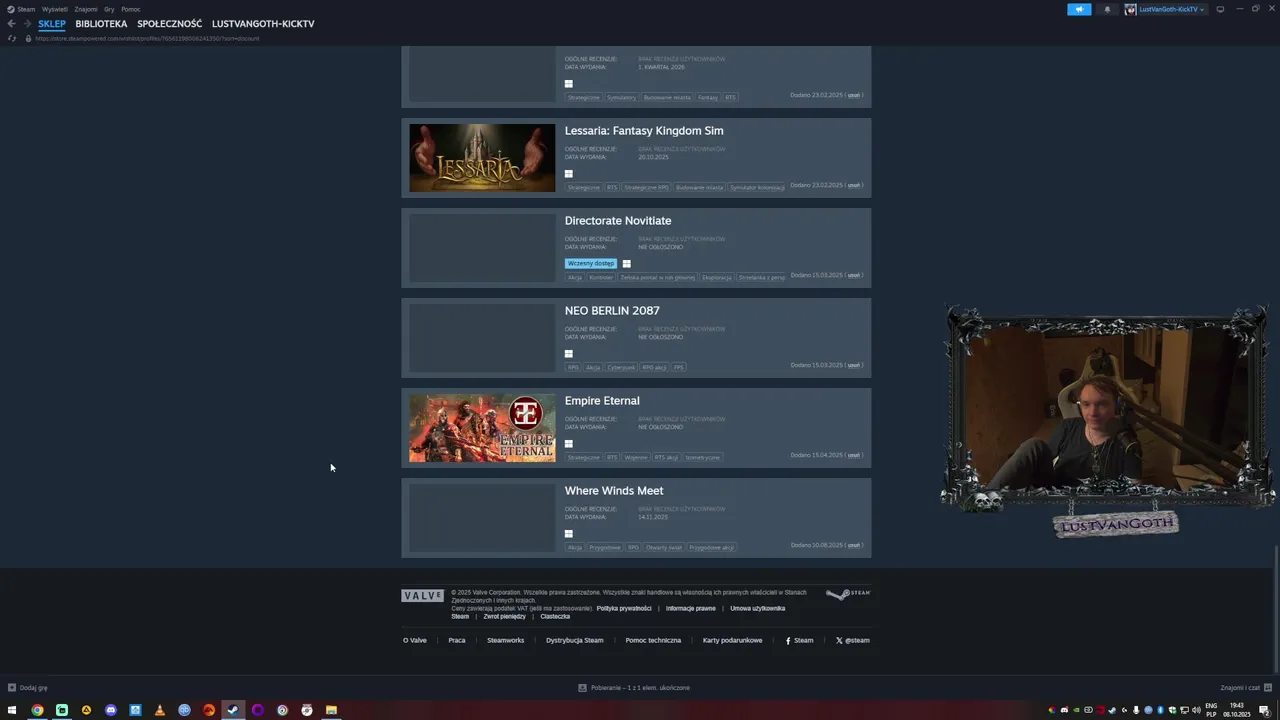This screenshot has width=1280, height=720.
Task: Click Dodaj grę at bottom left
Action: coord(33,688)
